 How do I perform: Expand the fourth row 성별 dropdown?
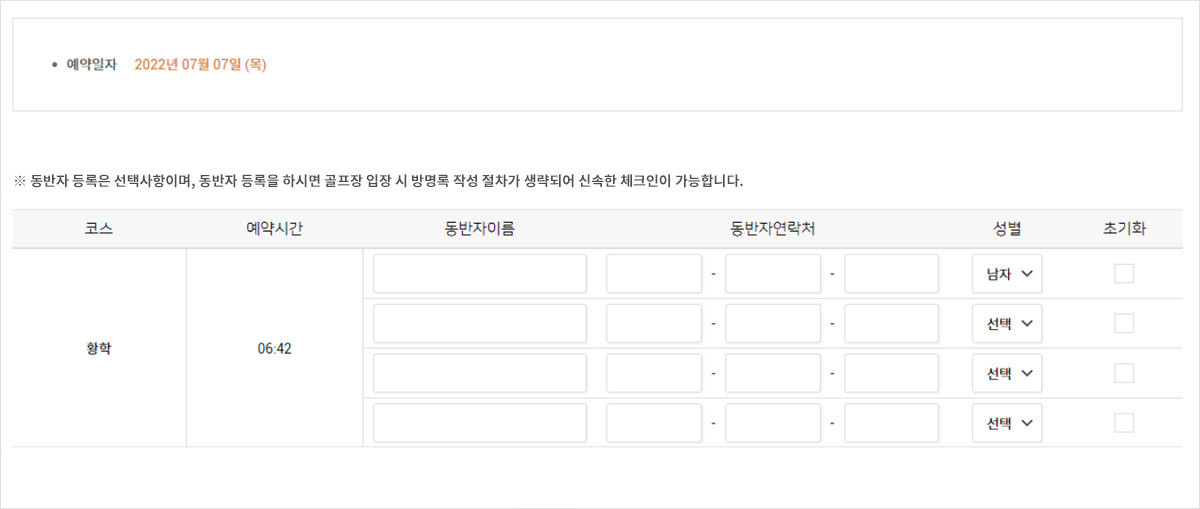[x=1007, y=423]
